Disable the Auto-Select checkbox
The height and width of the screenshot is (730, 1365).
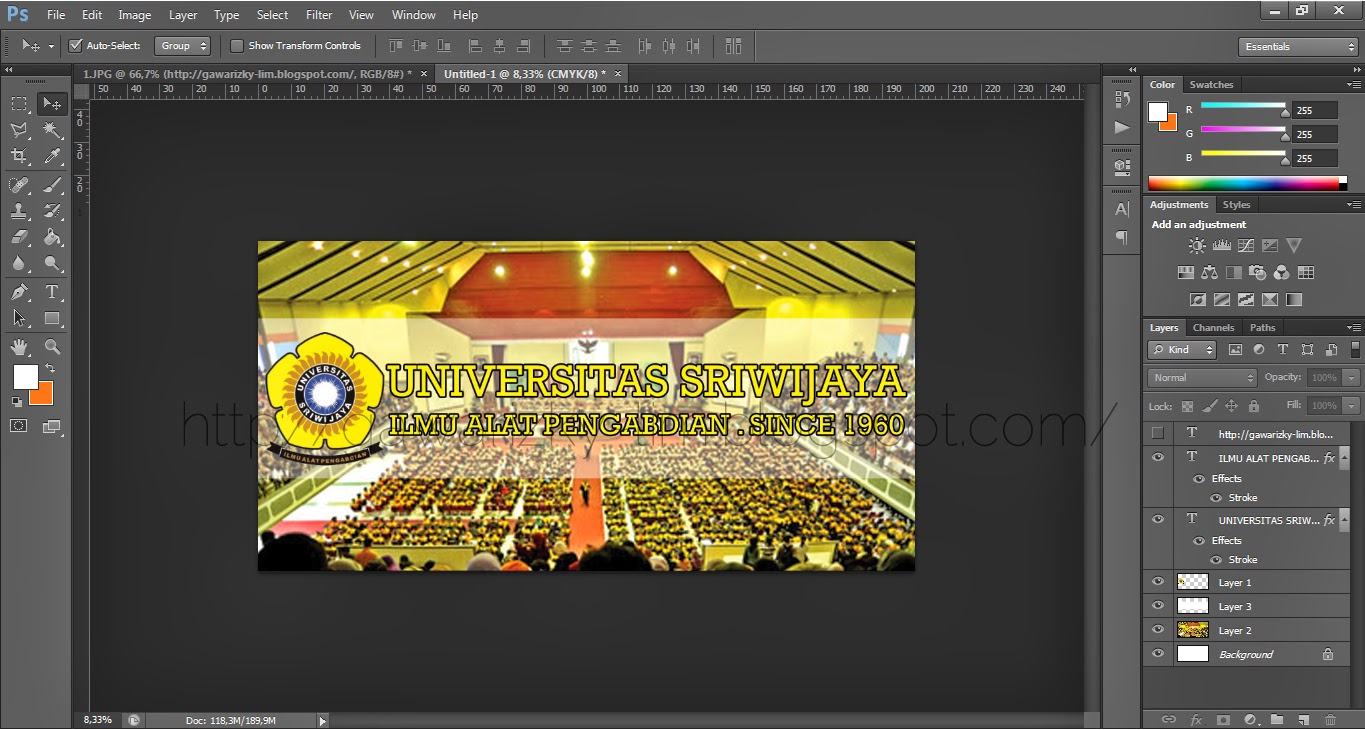pos(76,45)
